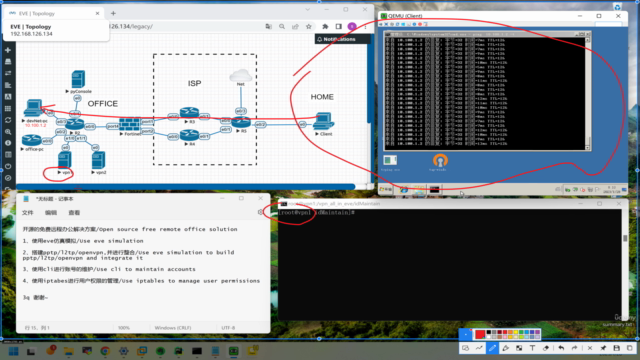
Task: Open File Explorer from taskbar
Action: [68, 351]
